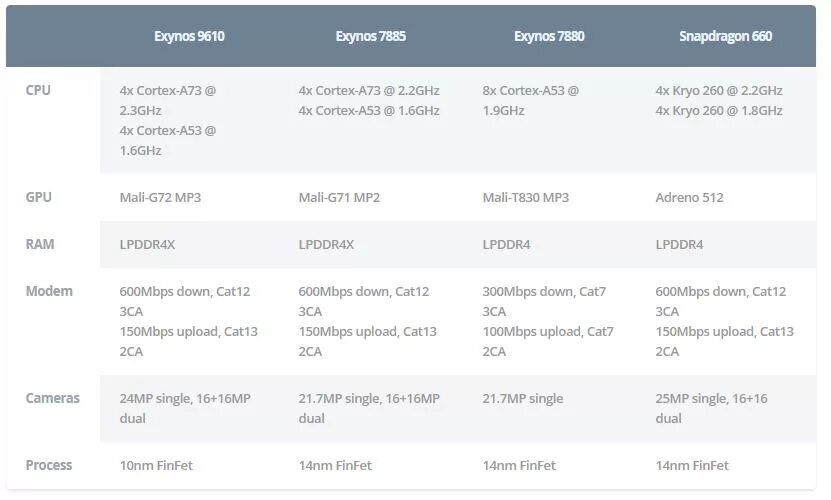Click the Cameras row label

[52, 398]
